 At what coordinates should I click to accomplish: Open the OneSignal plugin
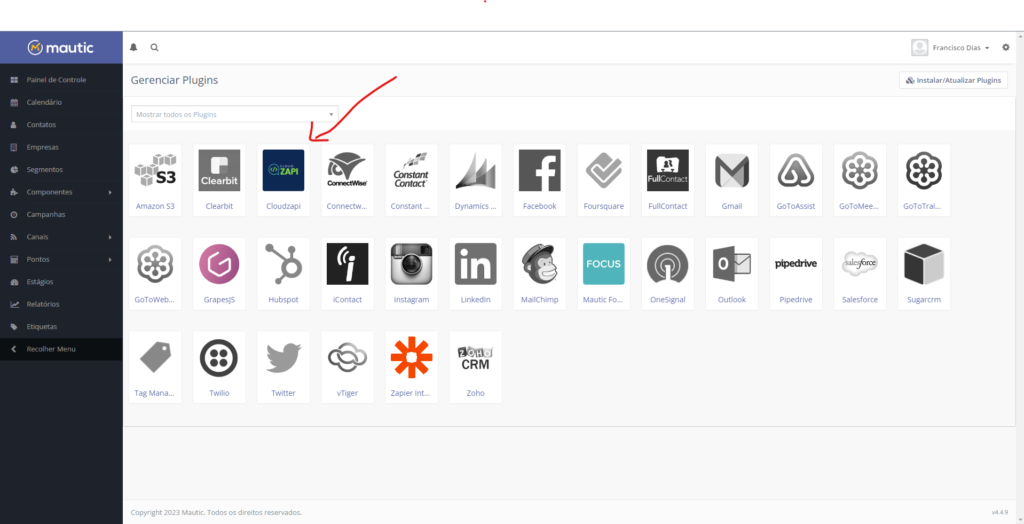click(x=667, y=274)
